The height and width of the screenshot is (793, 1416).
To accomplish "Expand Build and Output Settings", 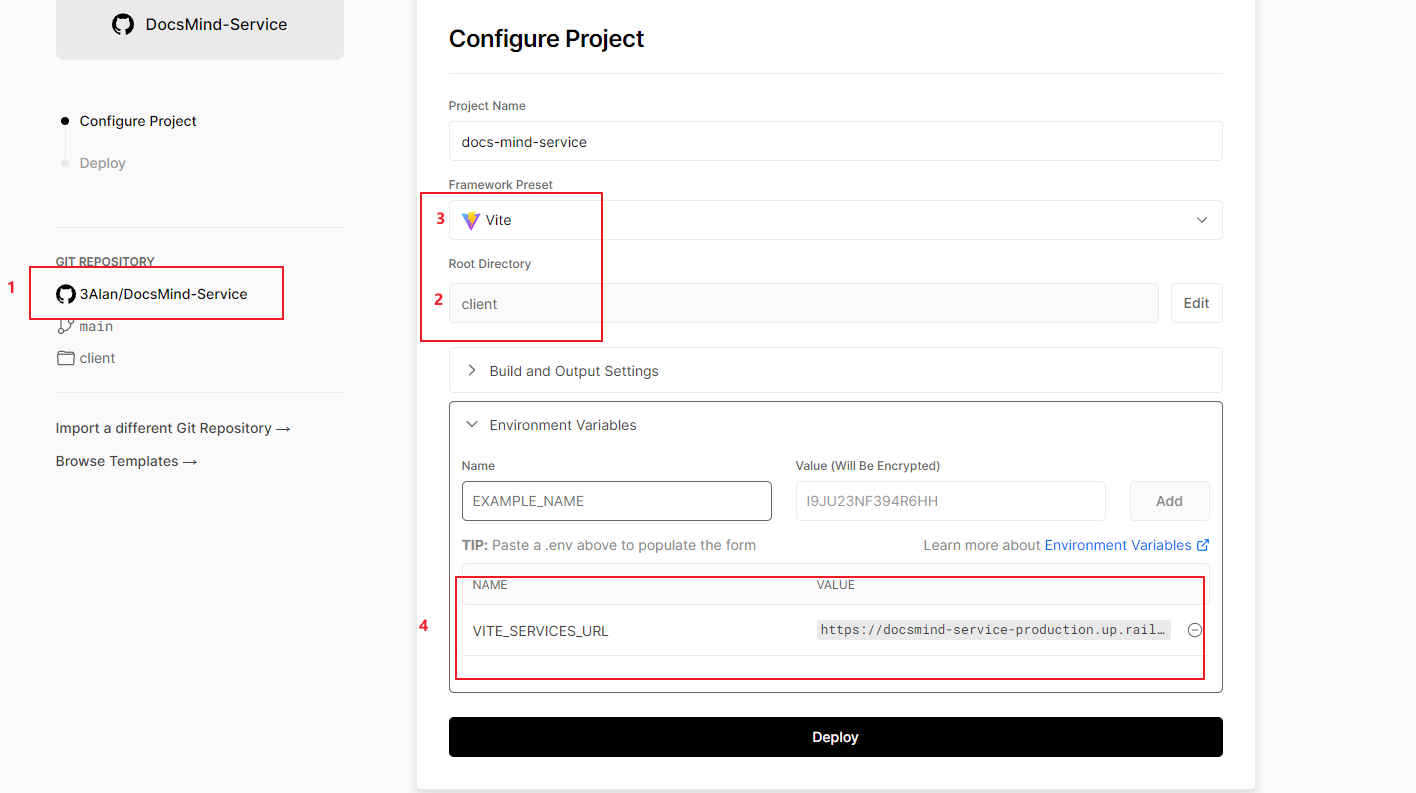I will point(835,370).
